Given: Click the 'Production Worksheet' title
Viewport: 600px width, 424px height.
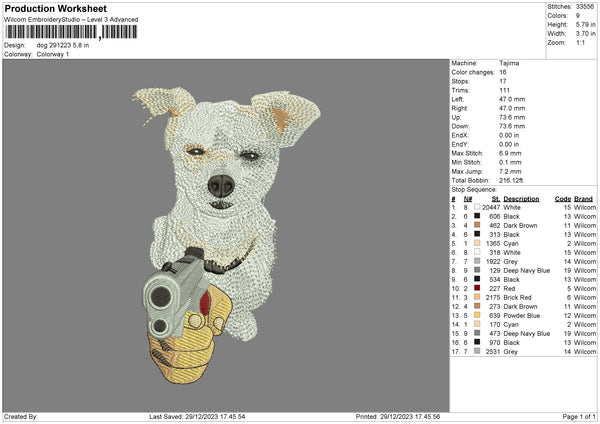Looking at the screenshot, I should coord(56,8).
